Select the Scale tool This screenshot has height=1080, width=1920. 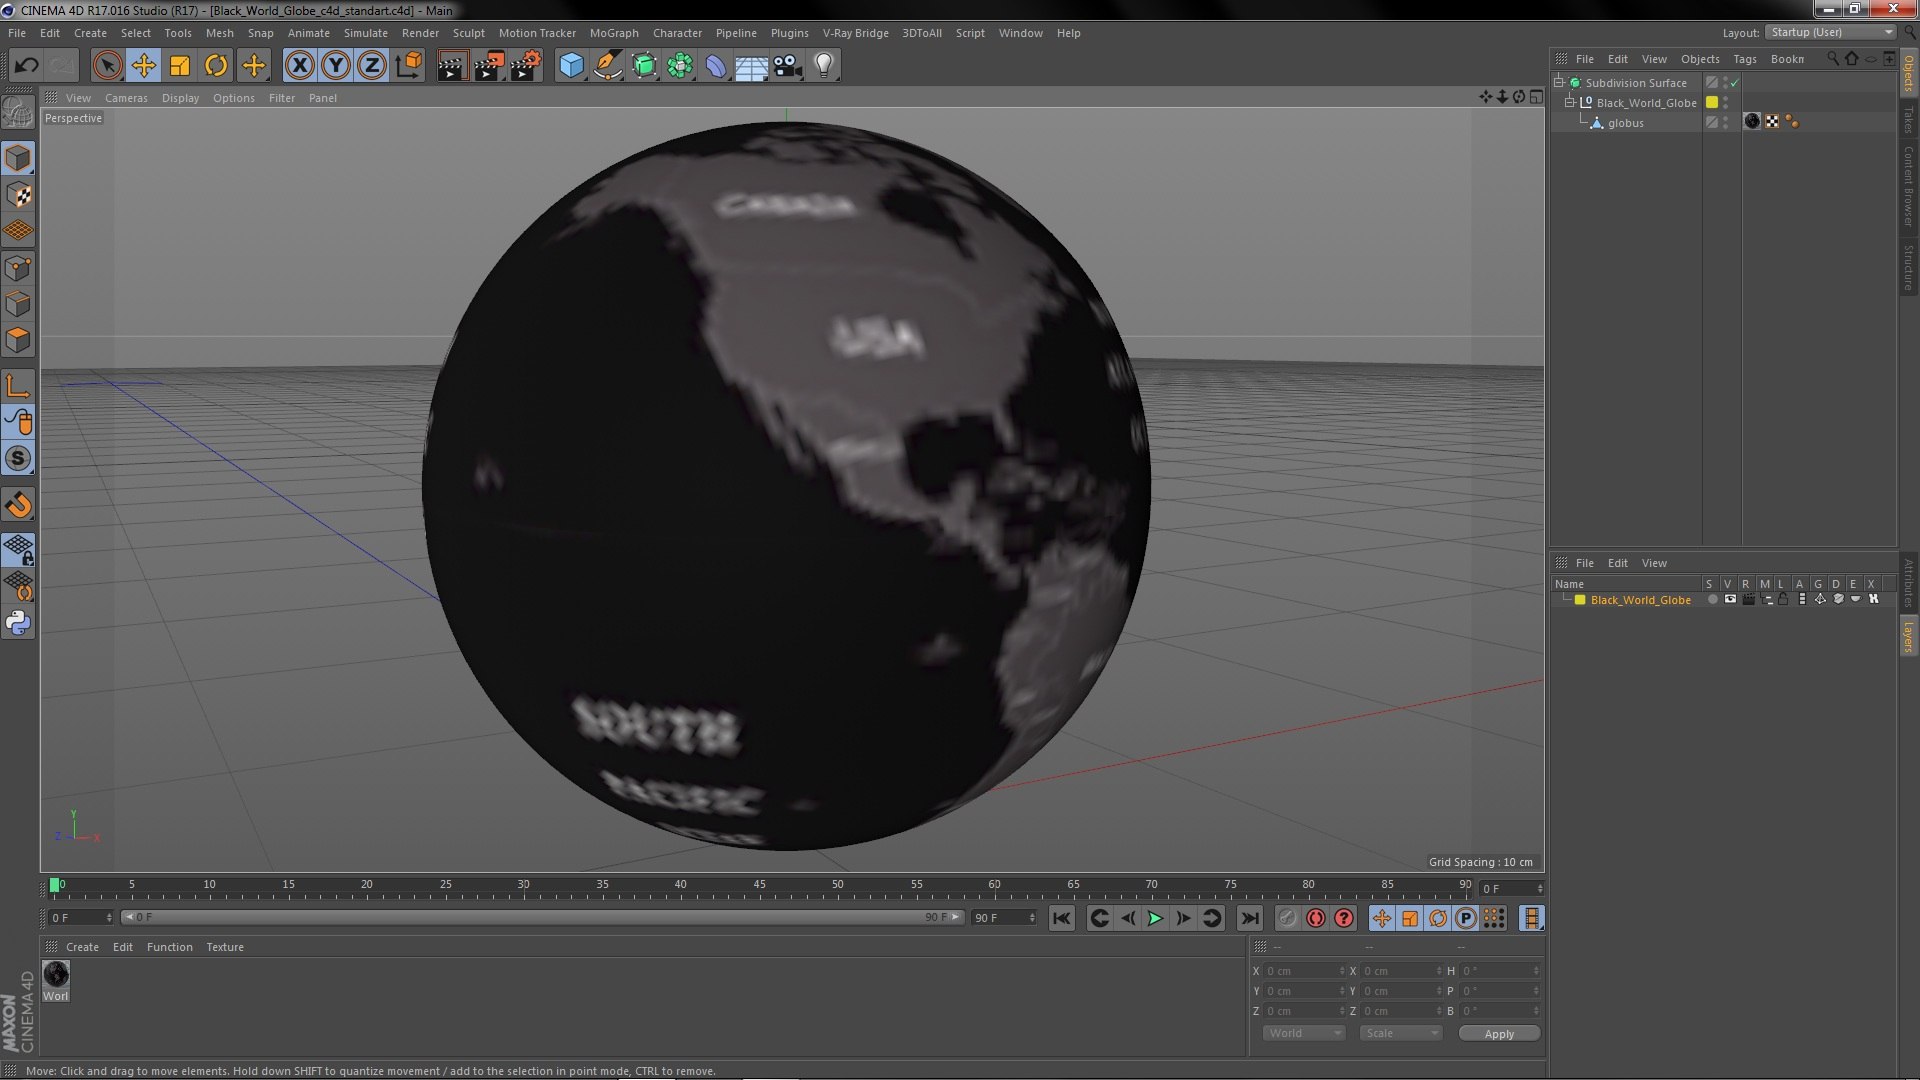pyautogui.click(x=180, y=66)
